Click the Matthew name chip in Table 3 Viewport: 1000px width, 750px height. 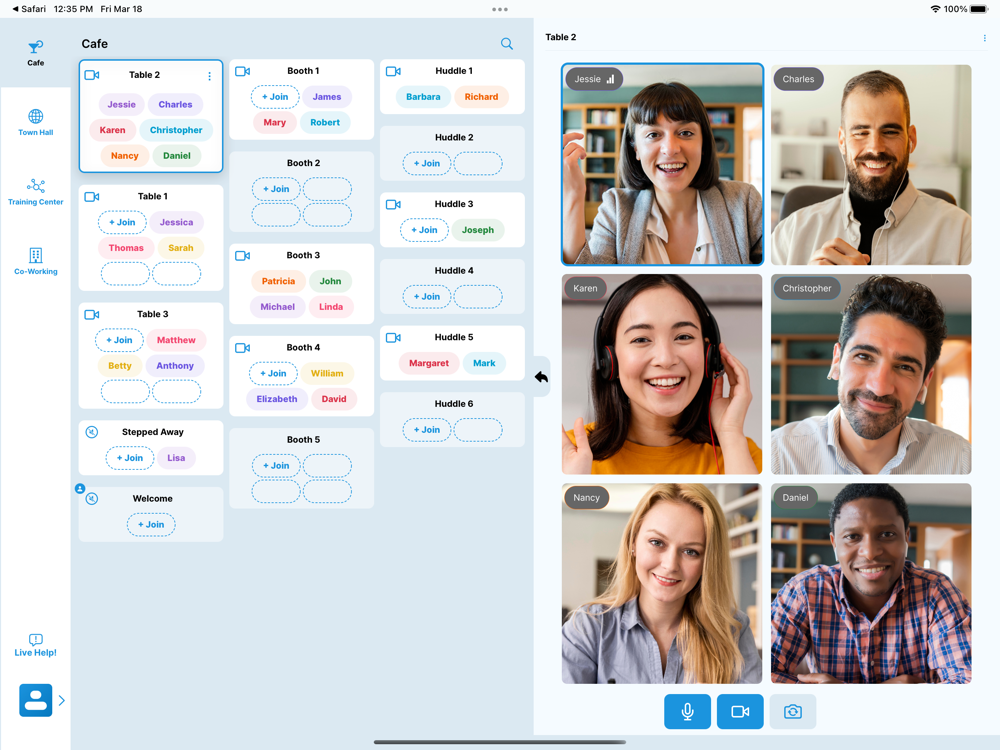pos(176,340)
